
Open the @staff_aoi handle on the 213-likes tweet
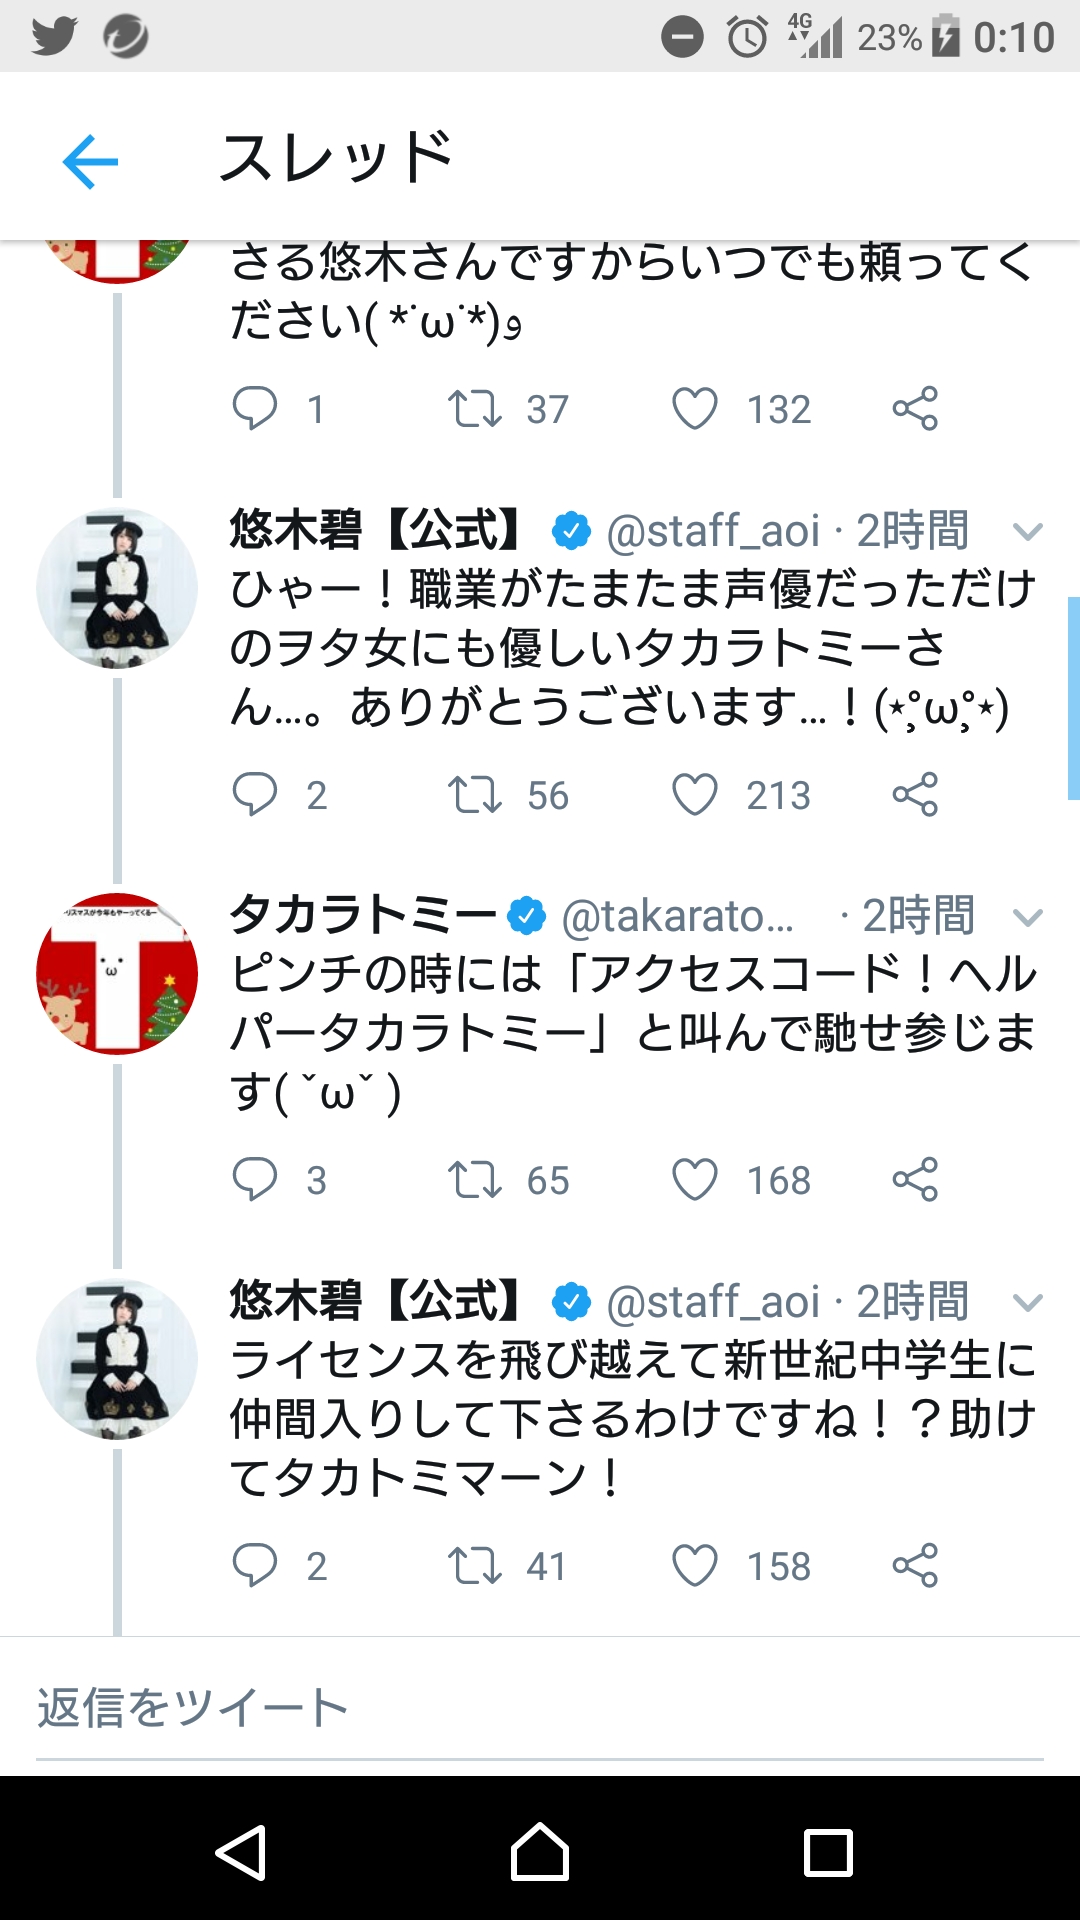pyautogui.click(x=713, y=531)
